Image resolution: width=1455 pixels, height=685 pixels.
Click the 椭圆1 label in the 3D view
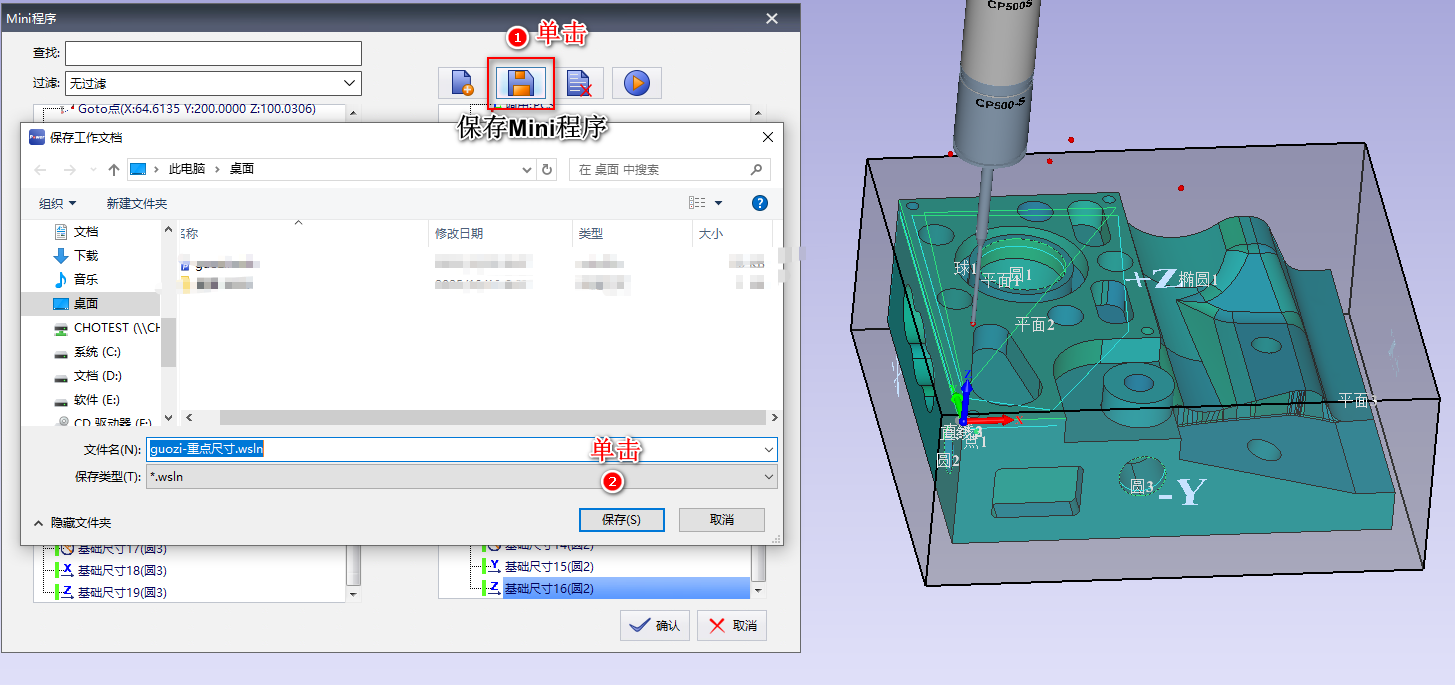[x=1198, y=280]
